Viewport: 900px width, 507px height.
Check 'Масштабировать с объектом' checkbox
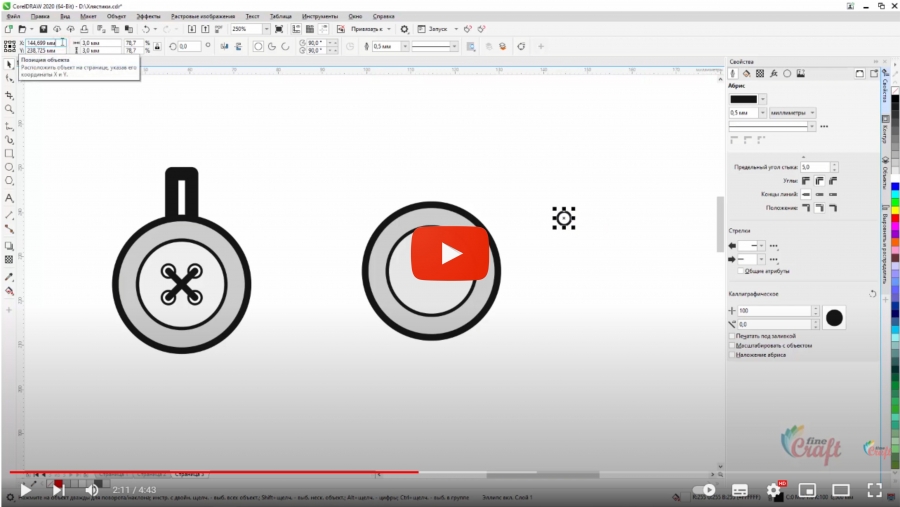(x=732, y=346)
